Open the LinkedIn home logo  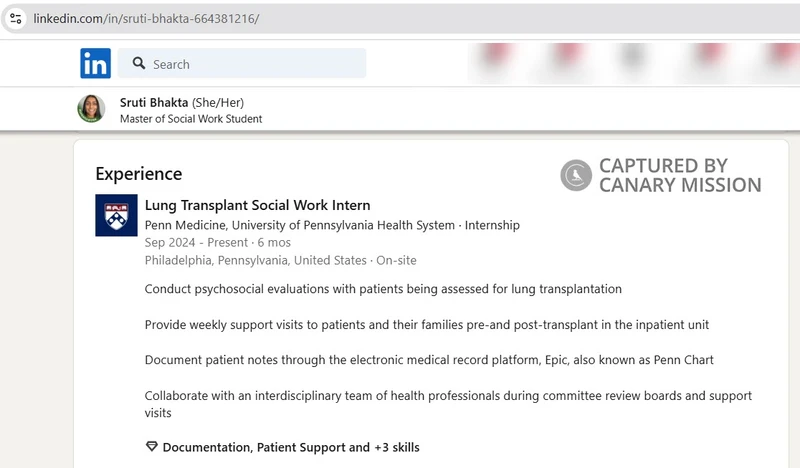(96, 63)
